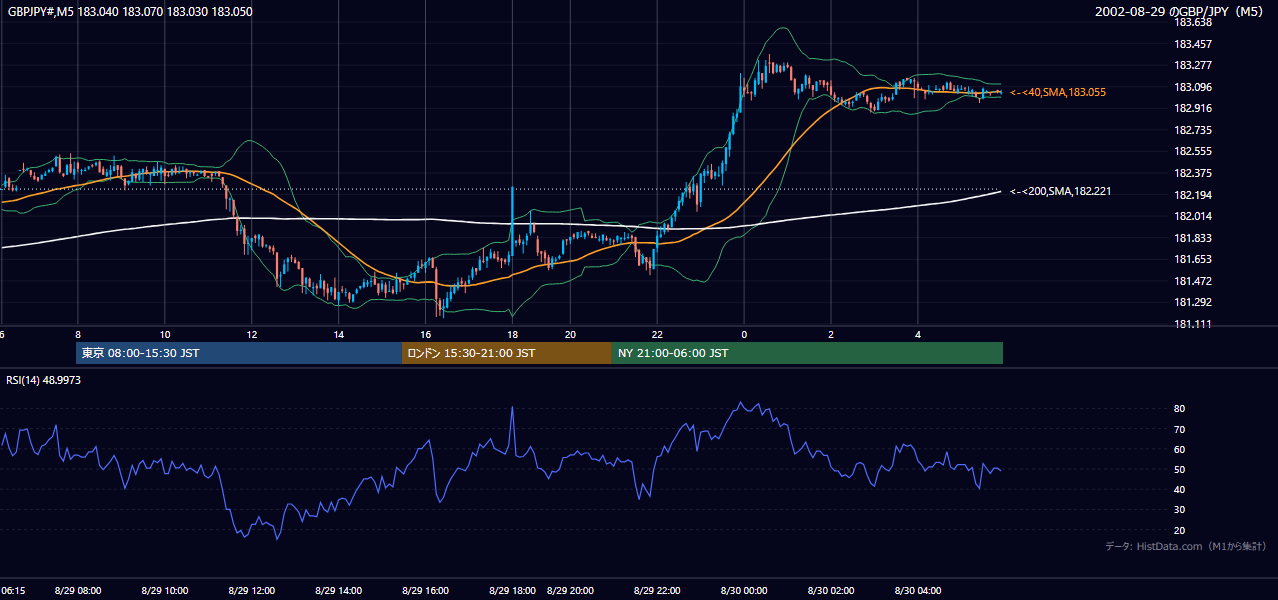This screenshot has width=1278, height=600.
Task: Select the London 15:30-21:00 JST session bar
Action: coord(507,353)
